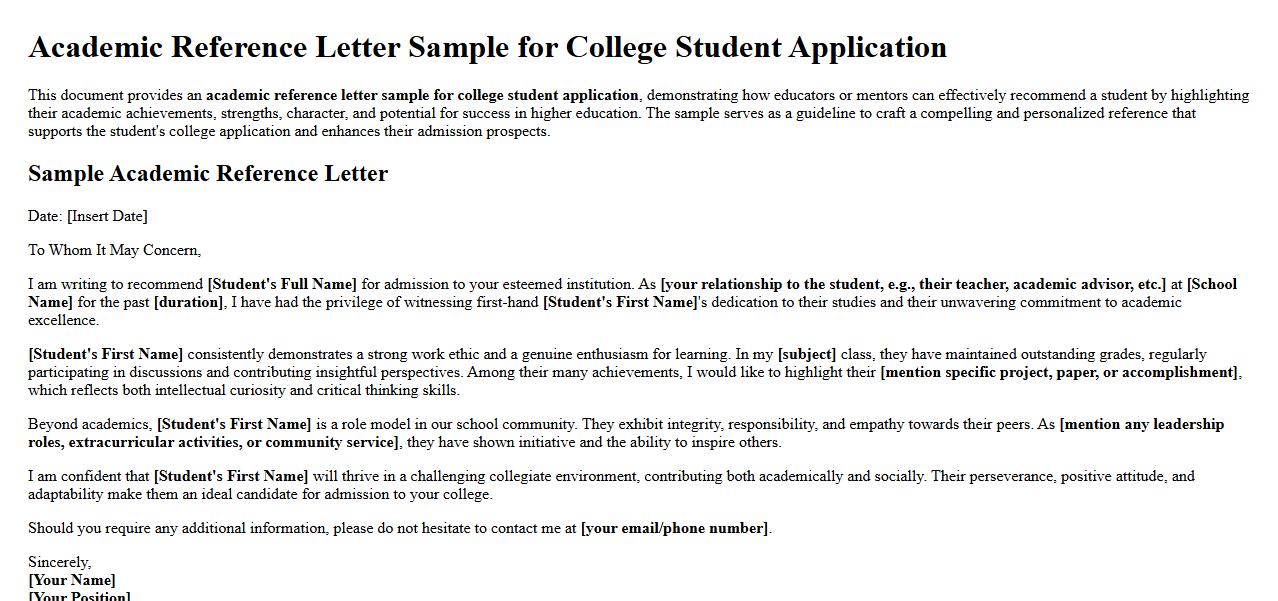Click the 'Sample Academic Reference Letter' subheading

tap(208, 173)
